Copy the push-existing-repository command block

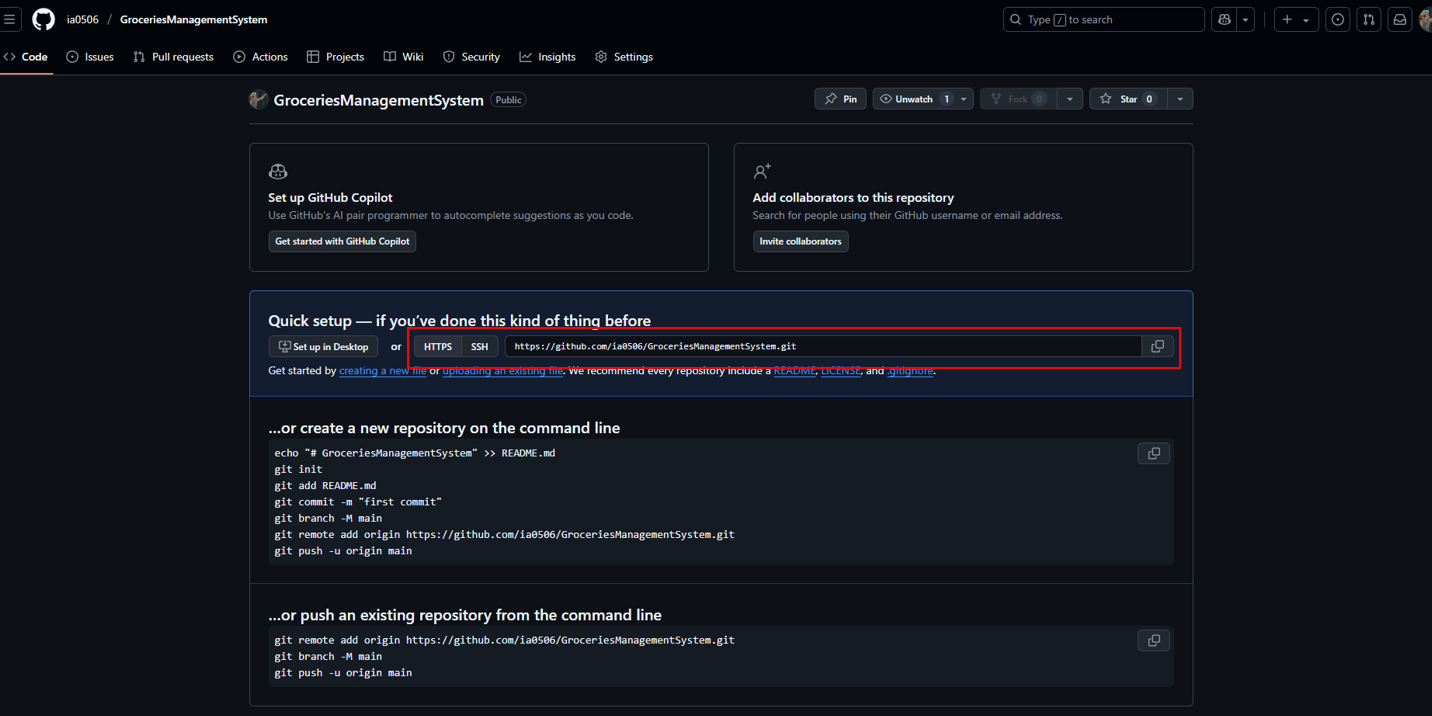1153,640
